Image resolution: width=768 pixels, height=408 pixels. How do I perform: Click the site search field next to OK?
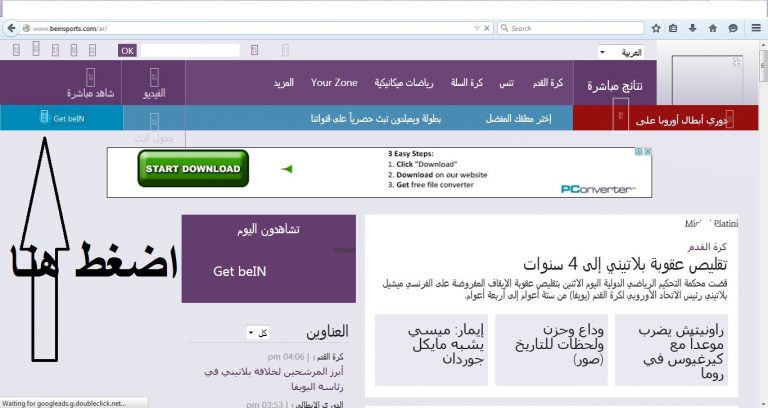coord(190,50)
